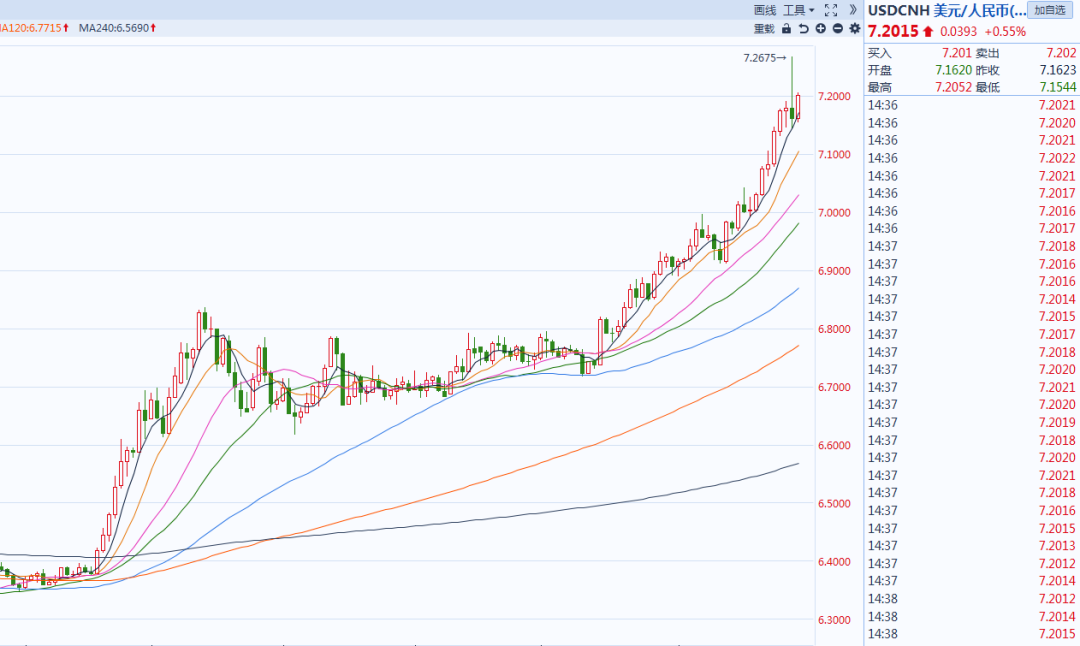Image resolution: width=1080 pixels, height=646 pixels.
Task: Click the +0.55% percent change
Action: pos(1005,32)
